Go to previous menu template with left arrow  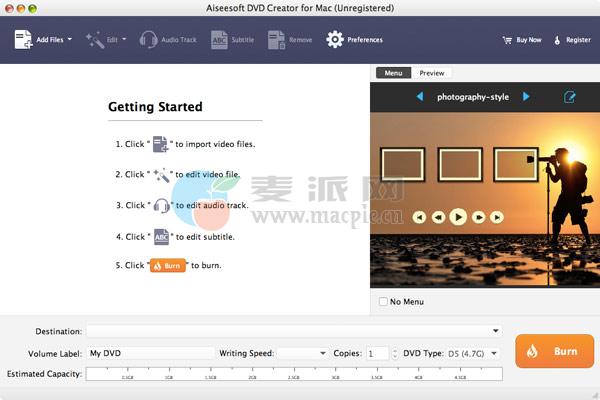pos(420,96)
